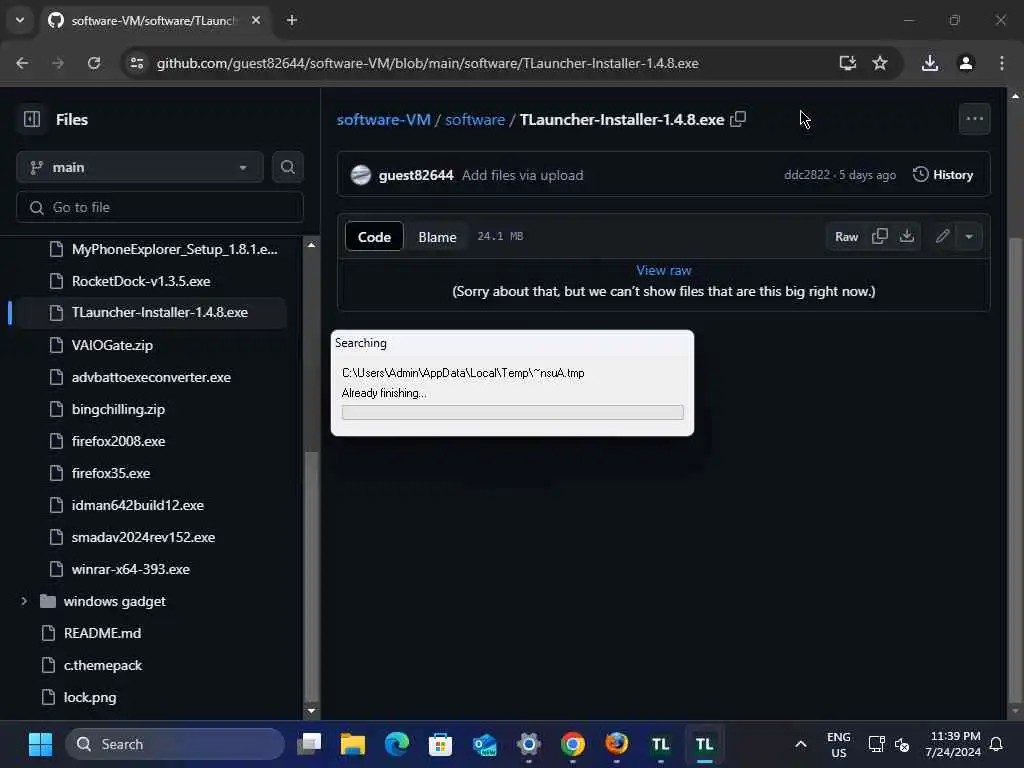Open main branch dropdown
This screenshot has height=768, width=1024.
(139, 167)
